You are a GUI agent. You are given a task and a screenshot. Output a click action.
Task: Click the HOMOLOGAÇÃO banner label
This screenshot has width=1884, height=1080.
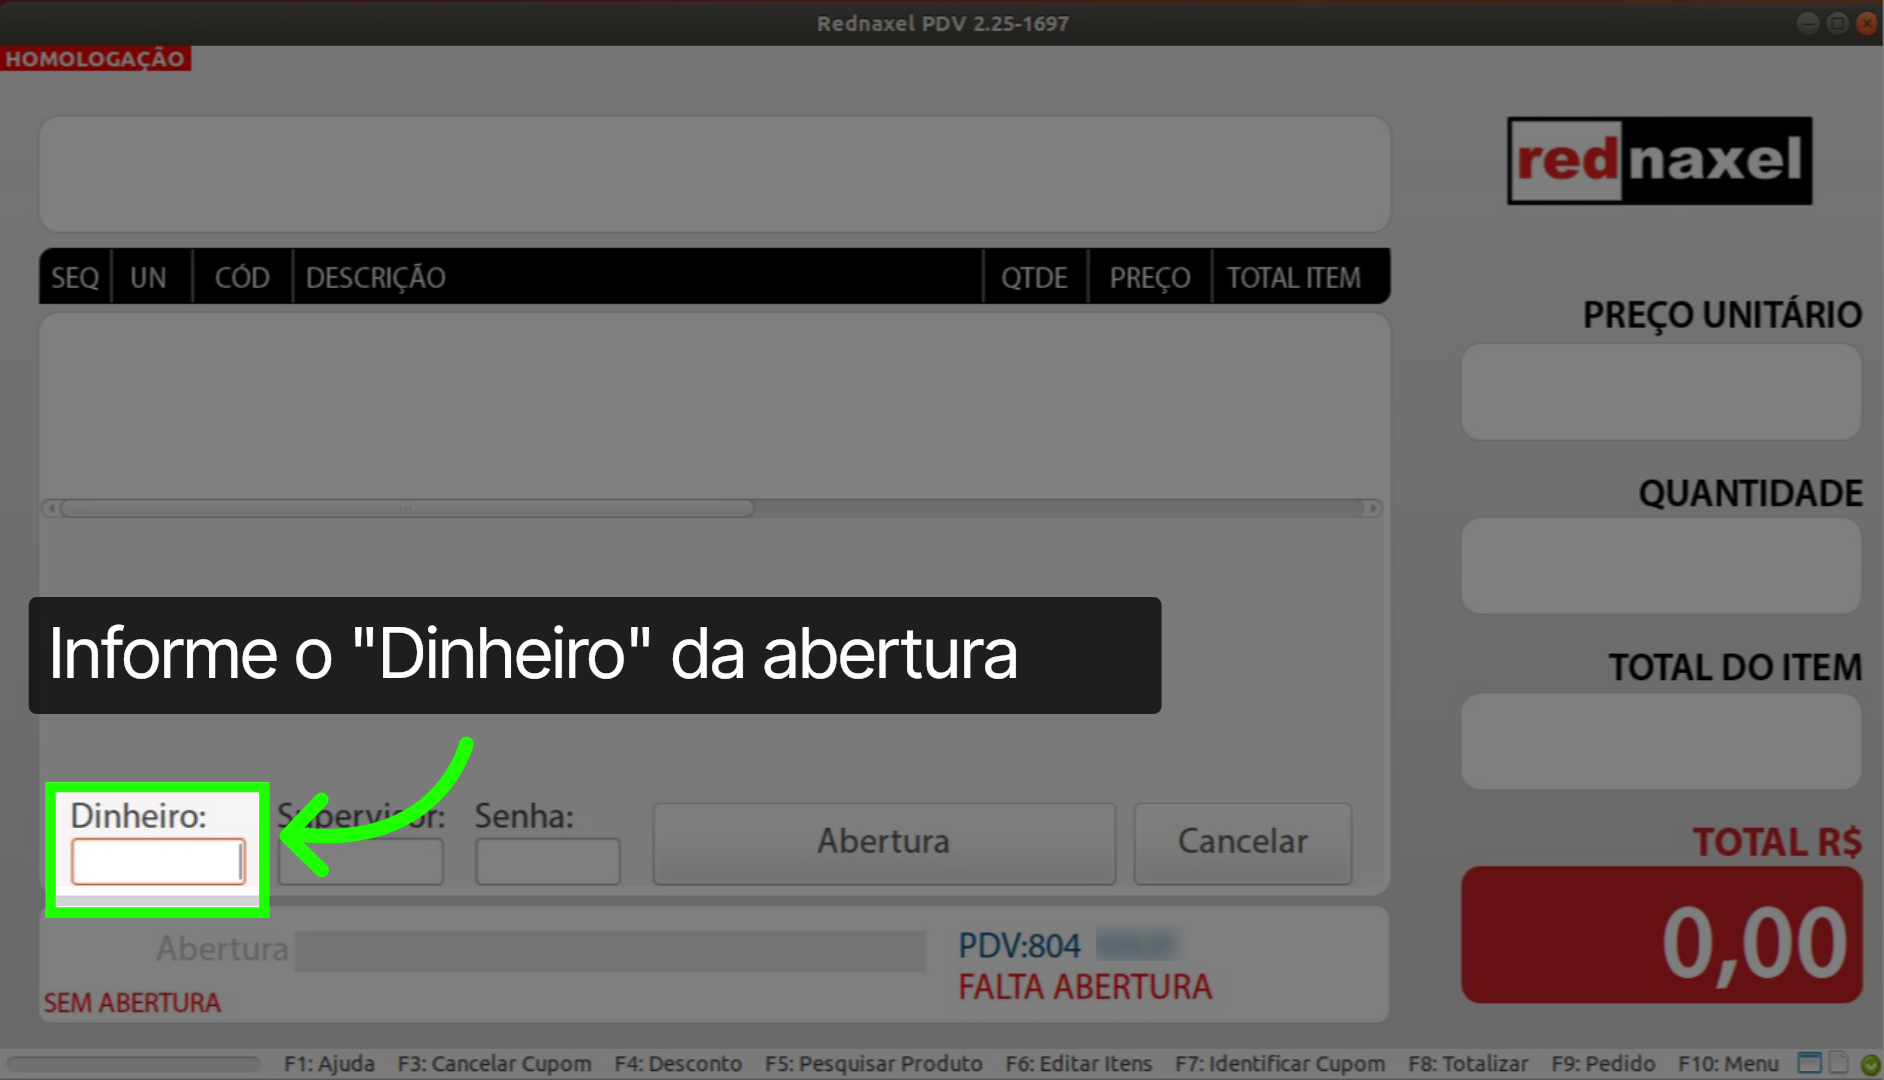pyautogui.click(x=95, y=58)
